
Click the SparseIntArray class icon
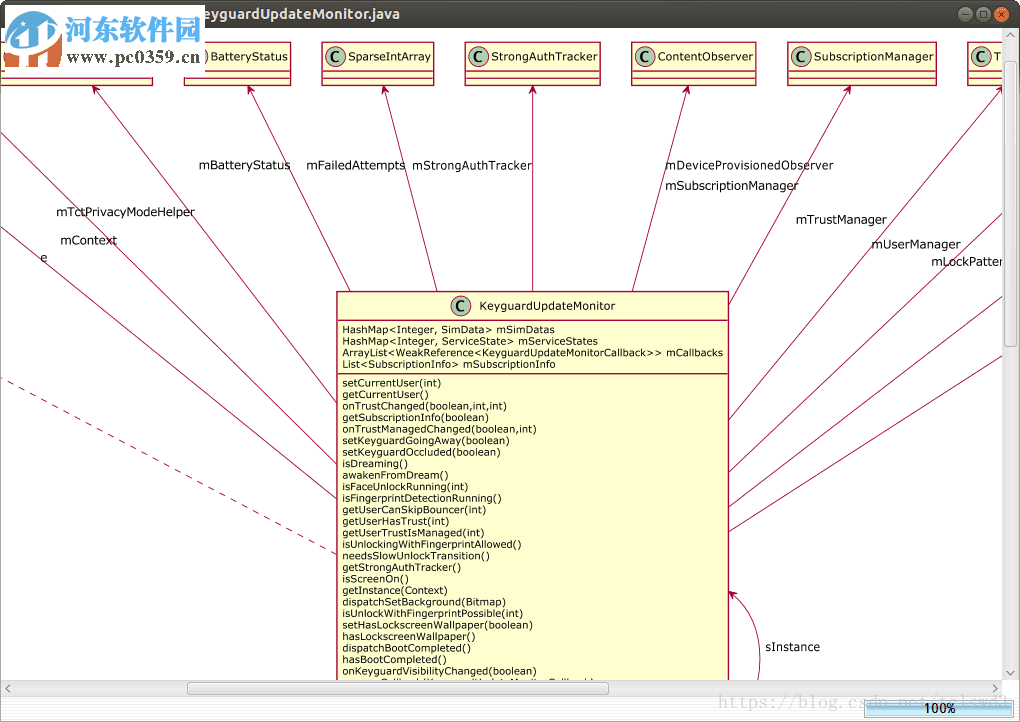tap(335, 57)
